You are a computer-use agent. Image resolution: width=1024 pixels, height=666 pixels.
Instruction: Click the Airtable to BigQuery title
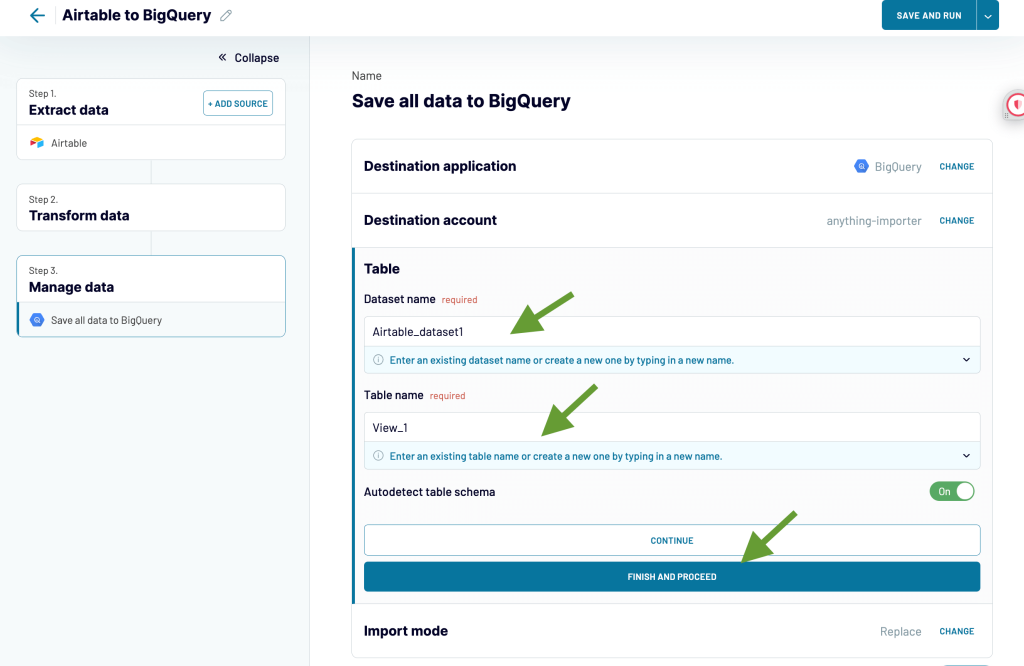coord(136,16)
